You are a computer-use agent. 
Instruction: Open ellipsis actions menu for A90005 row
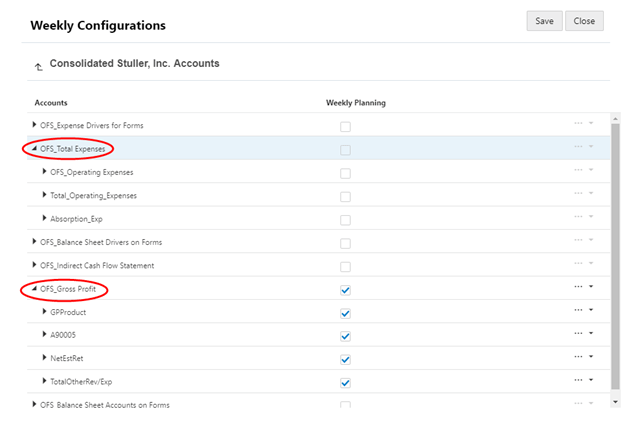[x=579, y=335]
